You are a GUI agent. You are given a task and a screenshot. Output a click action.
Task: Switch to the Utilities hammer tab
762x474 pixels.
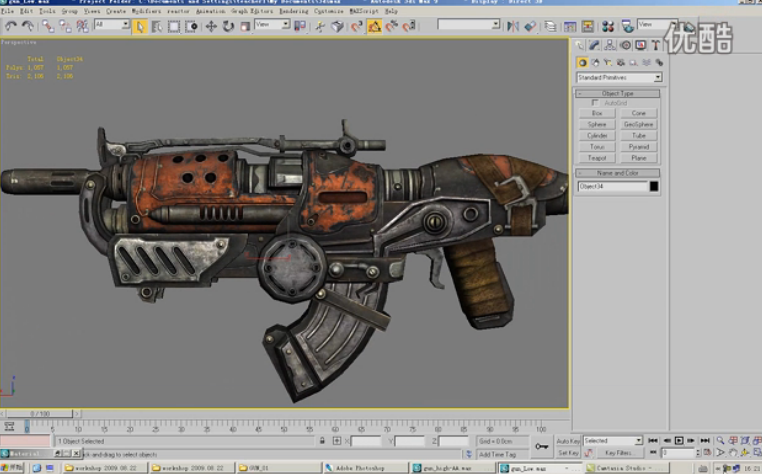click(x=656, y=45)
